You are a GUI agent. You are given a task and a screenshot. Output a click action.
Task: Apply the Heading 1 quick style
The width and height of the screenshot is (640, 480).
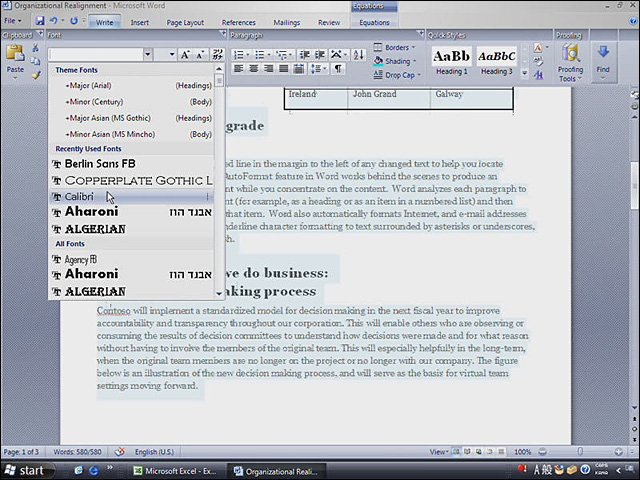451,61
